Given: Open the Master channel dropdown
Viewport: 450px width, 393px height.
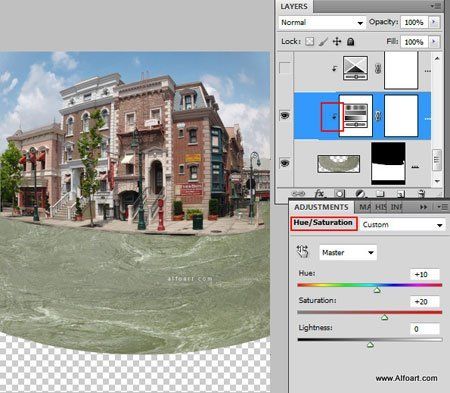Looking at the screenshot, I should (348, 253).
